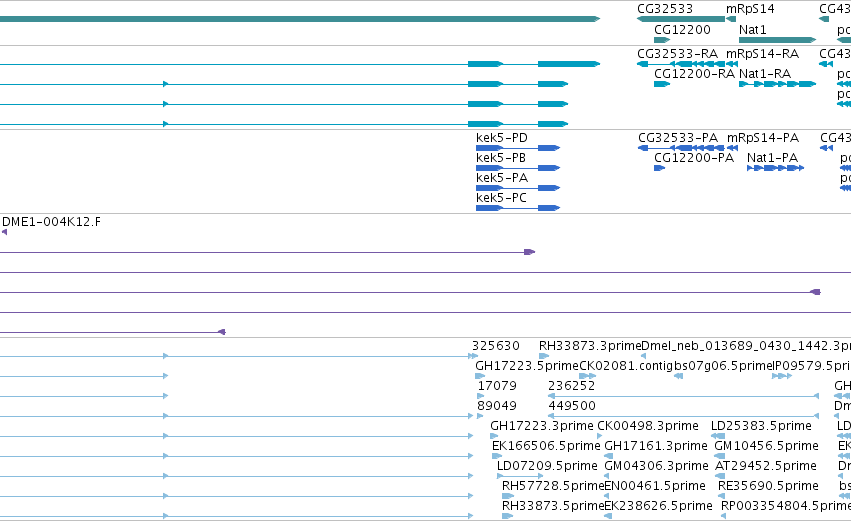Click the EK238626.5prime EST label
851x521 pixels.
pyautogui.click(x=658, y=507)
